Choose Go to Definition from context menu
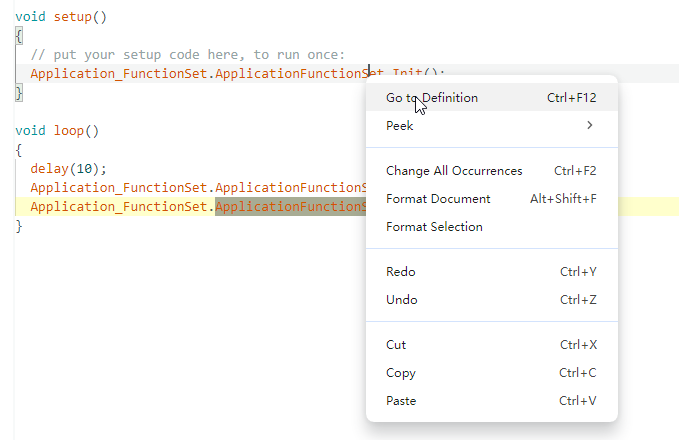This screenshot has height=440, width=679. (491, 98)
